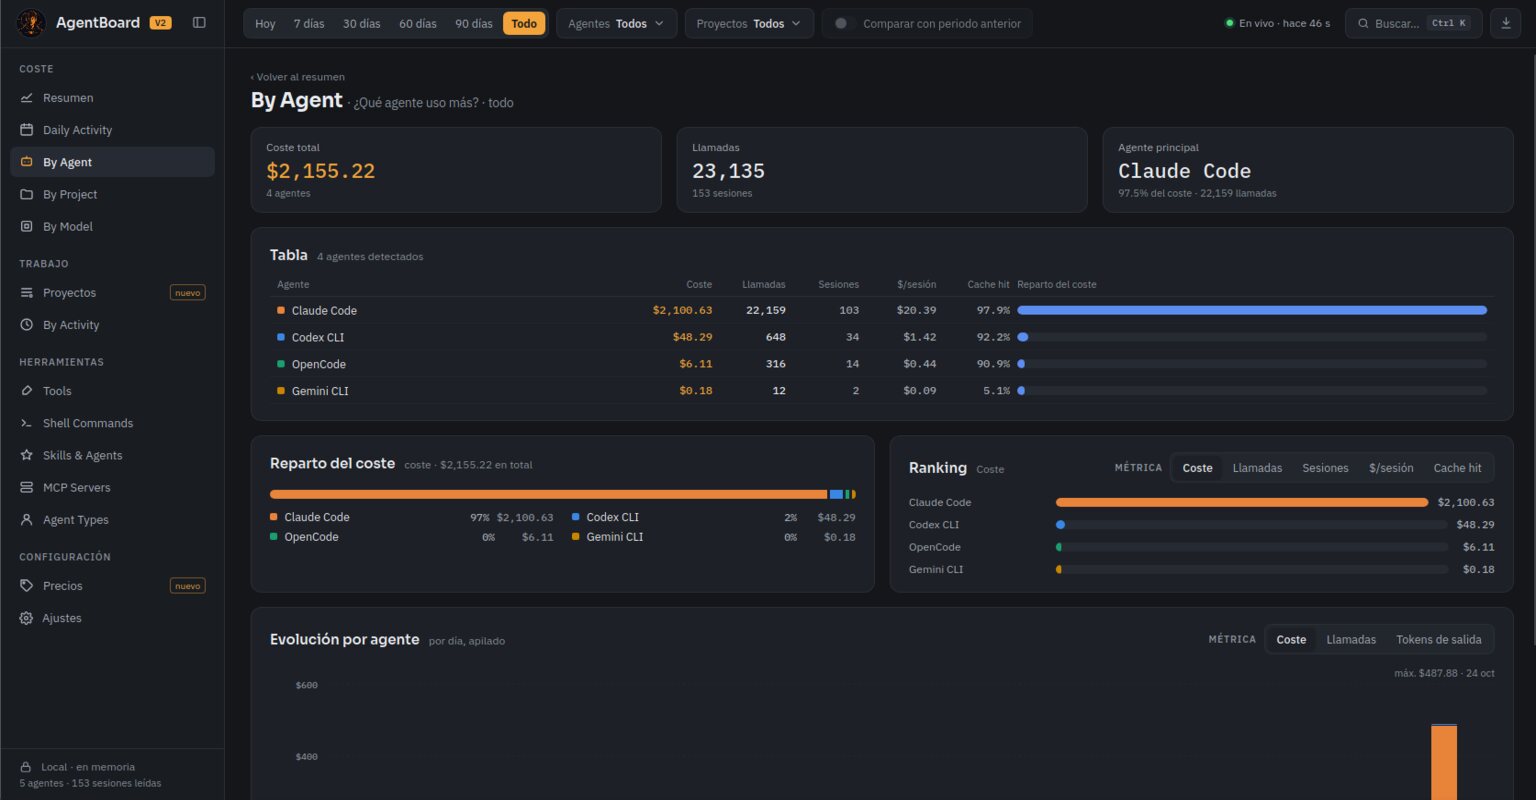Image resolution: width=1536 pixels, height=800 pixels.
Task: Click the Codex CLI row in the table
Action: (x=881, y=337)
